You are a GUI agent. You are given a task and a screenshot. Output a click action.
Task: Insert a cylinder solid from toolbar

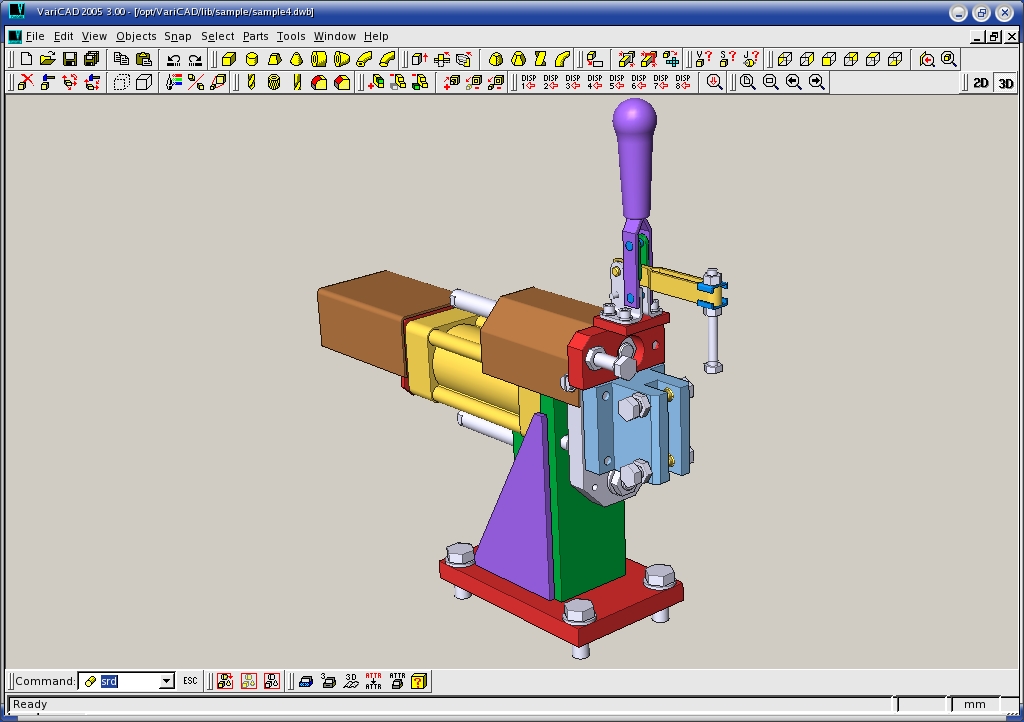click(x=252, y=60)
